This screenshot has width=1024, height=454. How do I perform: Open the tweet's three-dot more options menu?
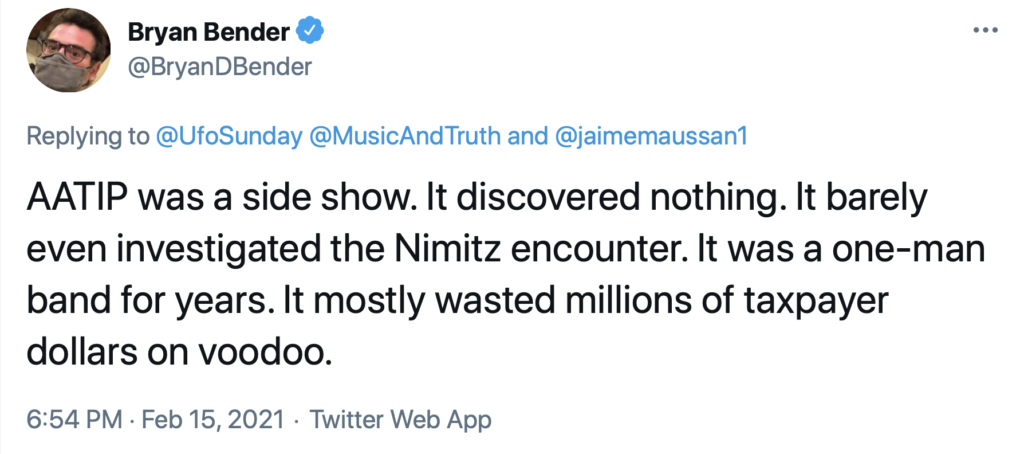[x=985, y=30]
